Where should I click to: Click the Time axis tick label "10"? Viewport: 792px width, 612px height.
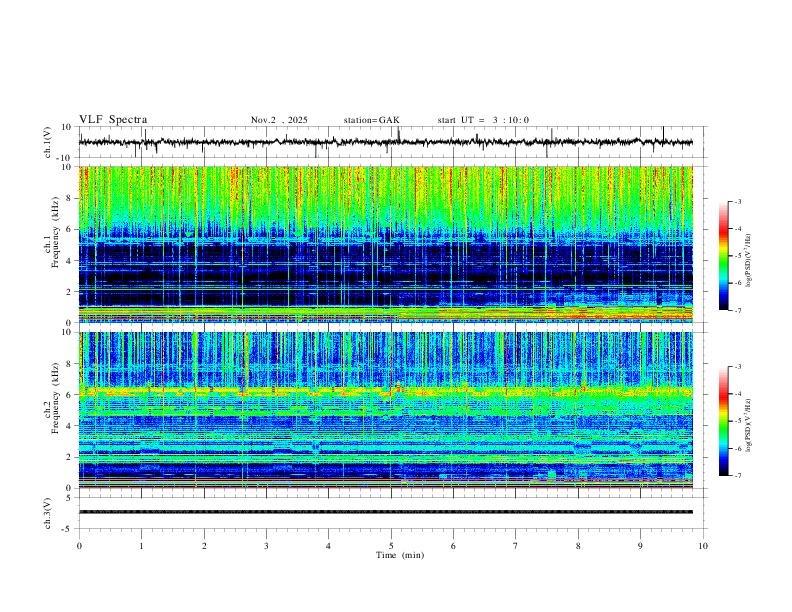pyautogui.click(x=703, y=546)
